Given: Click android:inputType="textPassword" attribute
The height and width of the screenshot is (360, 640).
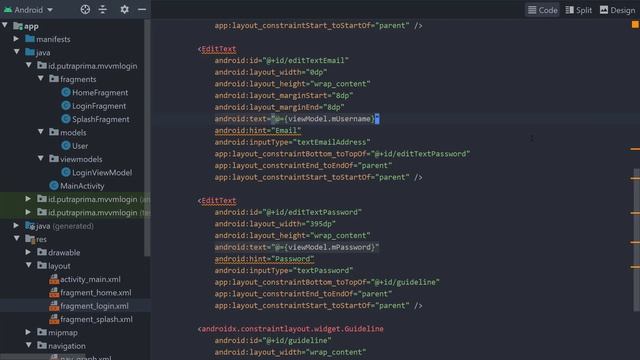Looking at the screenshot, I should click(x=284, y=270).
